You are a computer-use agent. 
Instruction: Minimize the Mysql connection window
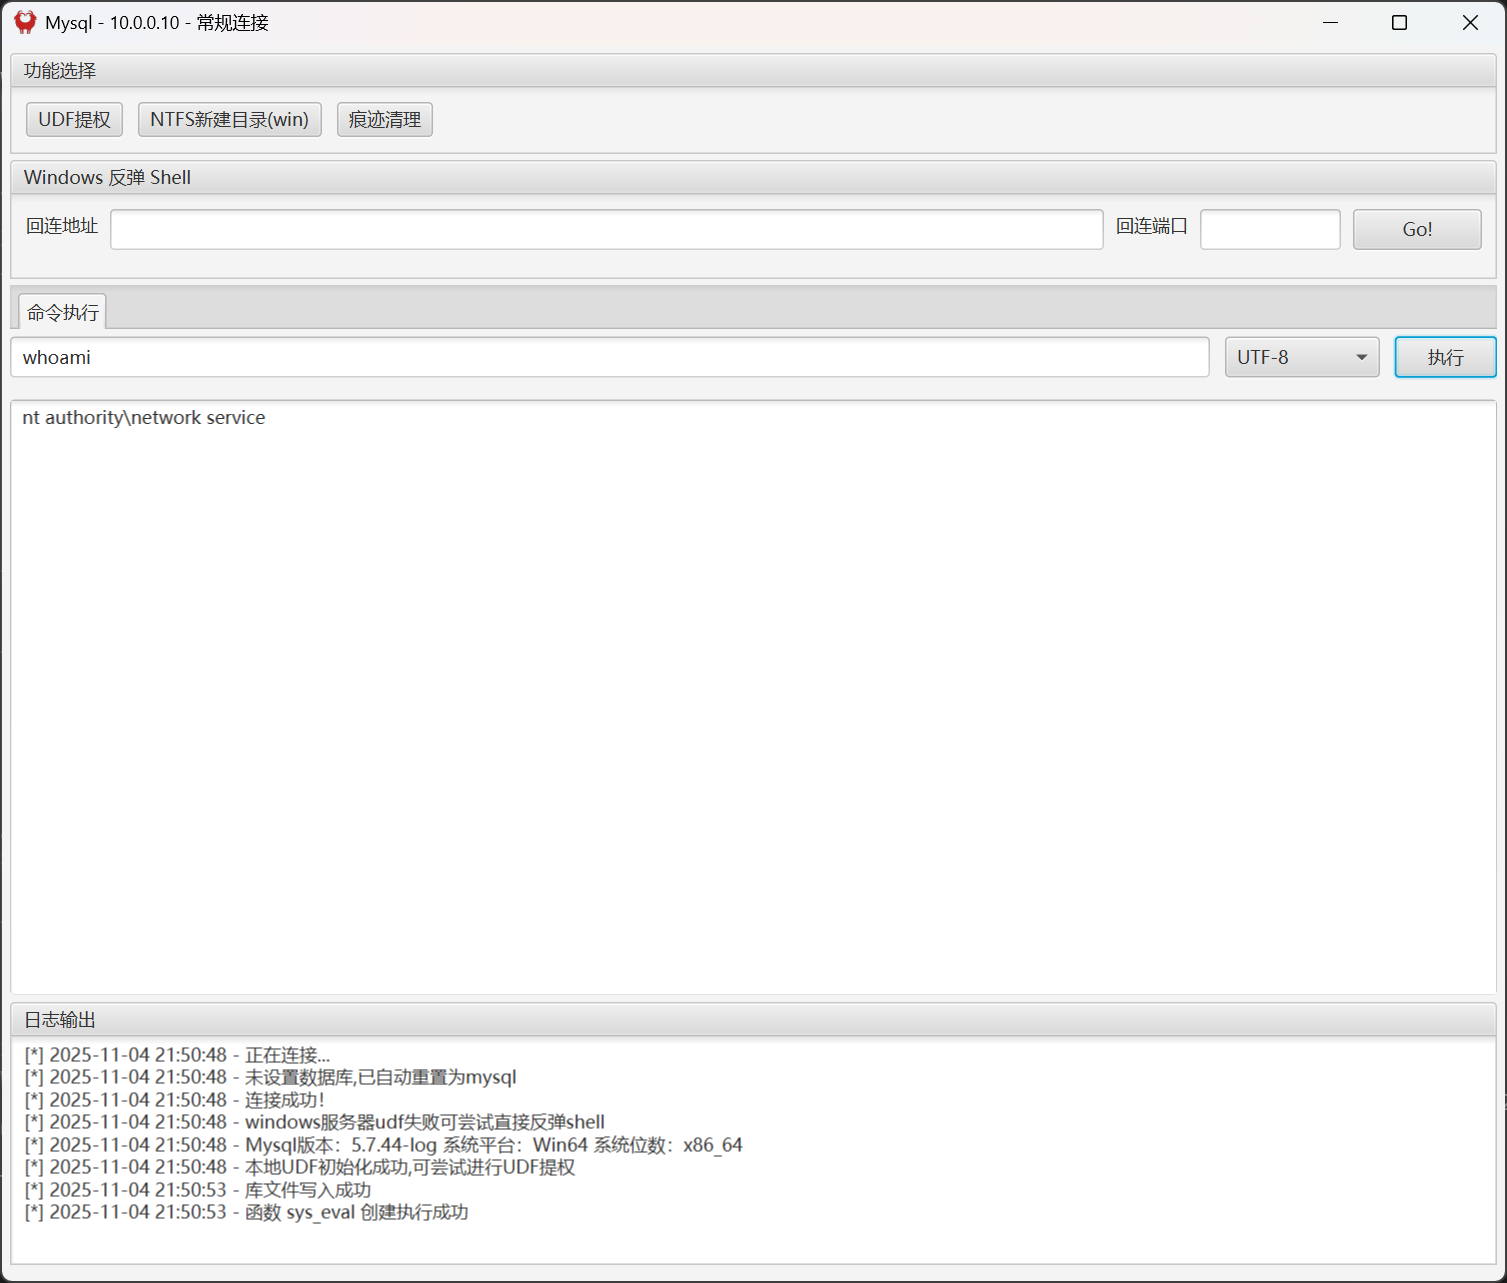pos(1330,22)
